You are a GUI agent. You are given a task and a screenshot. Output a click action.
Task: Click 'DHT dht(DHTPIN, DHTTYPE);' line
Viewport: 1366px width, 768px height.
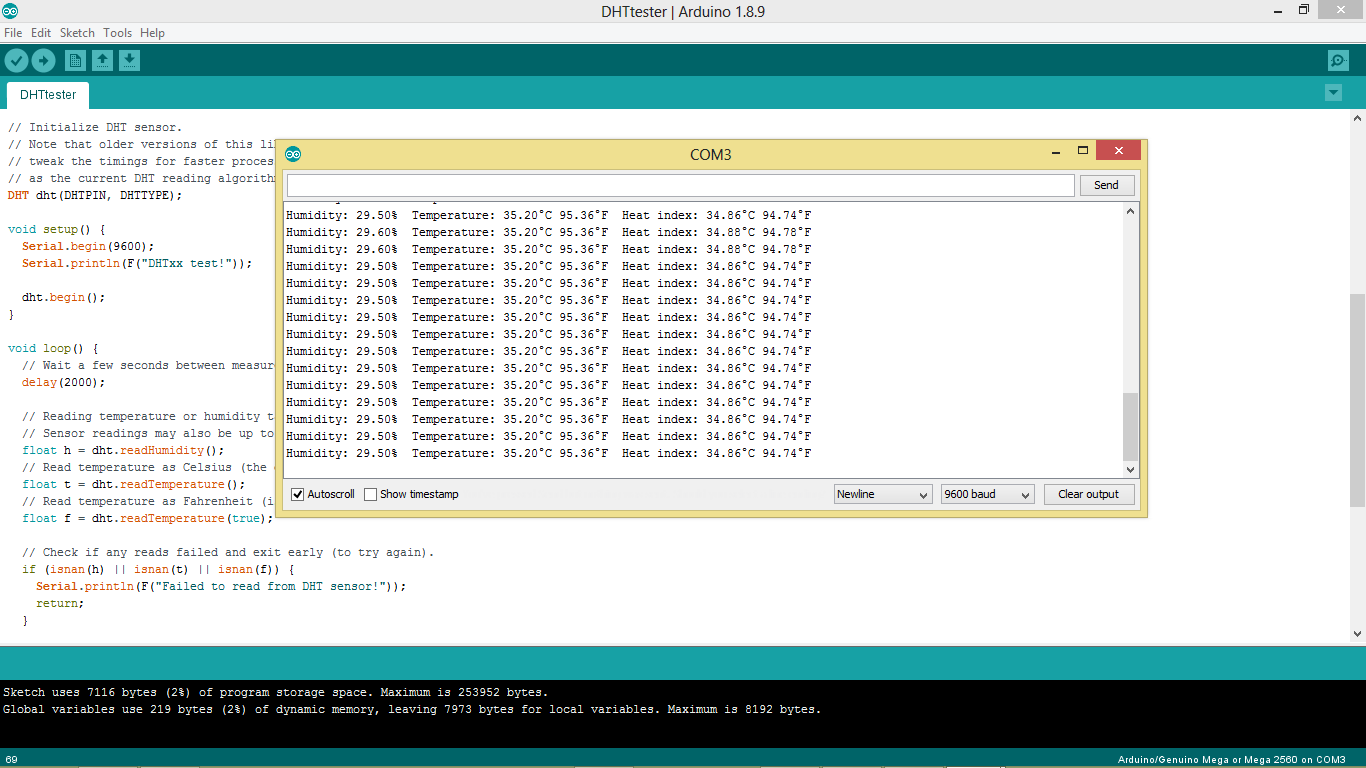[95, 195]
